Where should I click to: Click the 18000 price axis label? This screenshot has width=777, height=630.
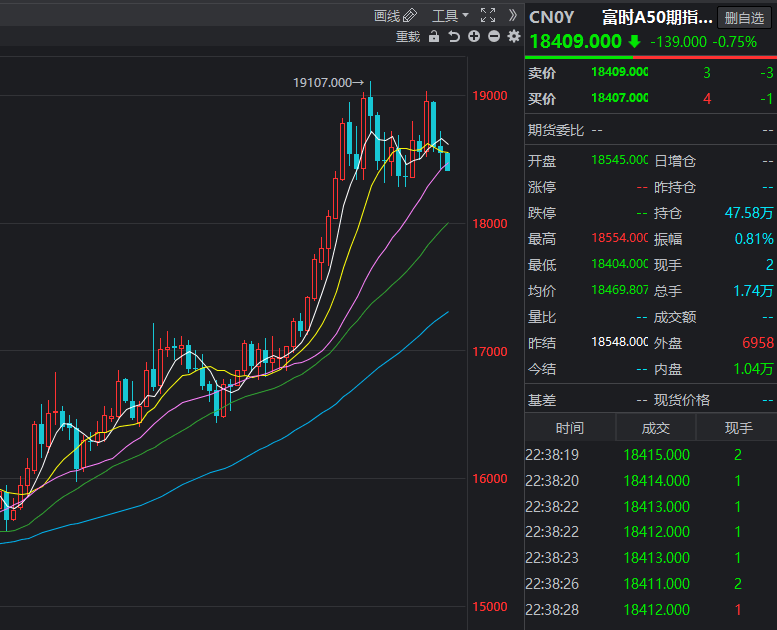[490, 224]
